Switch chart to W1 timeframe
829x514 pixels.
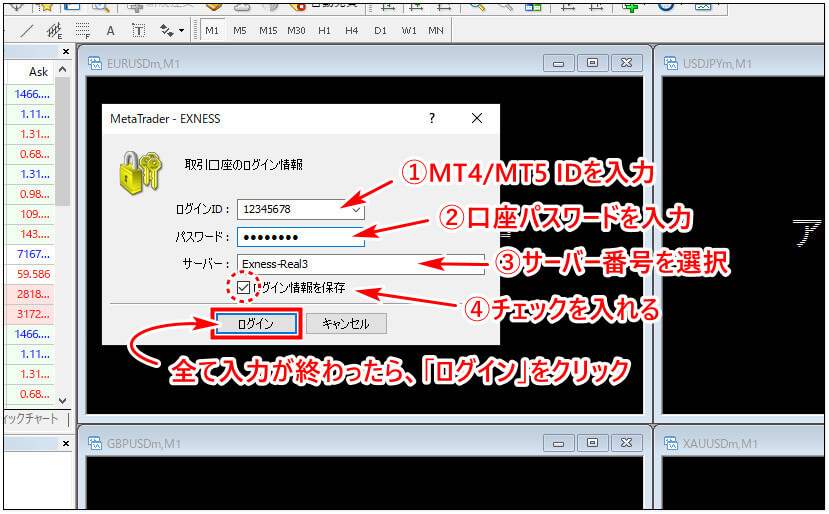[x=409, y=31]
